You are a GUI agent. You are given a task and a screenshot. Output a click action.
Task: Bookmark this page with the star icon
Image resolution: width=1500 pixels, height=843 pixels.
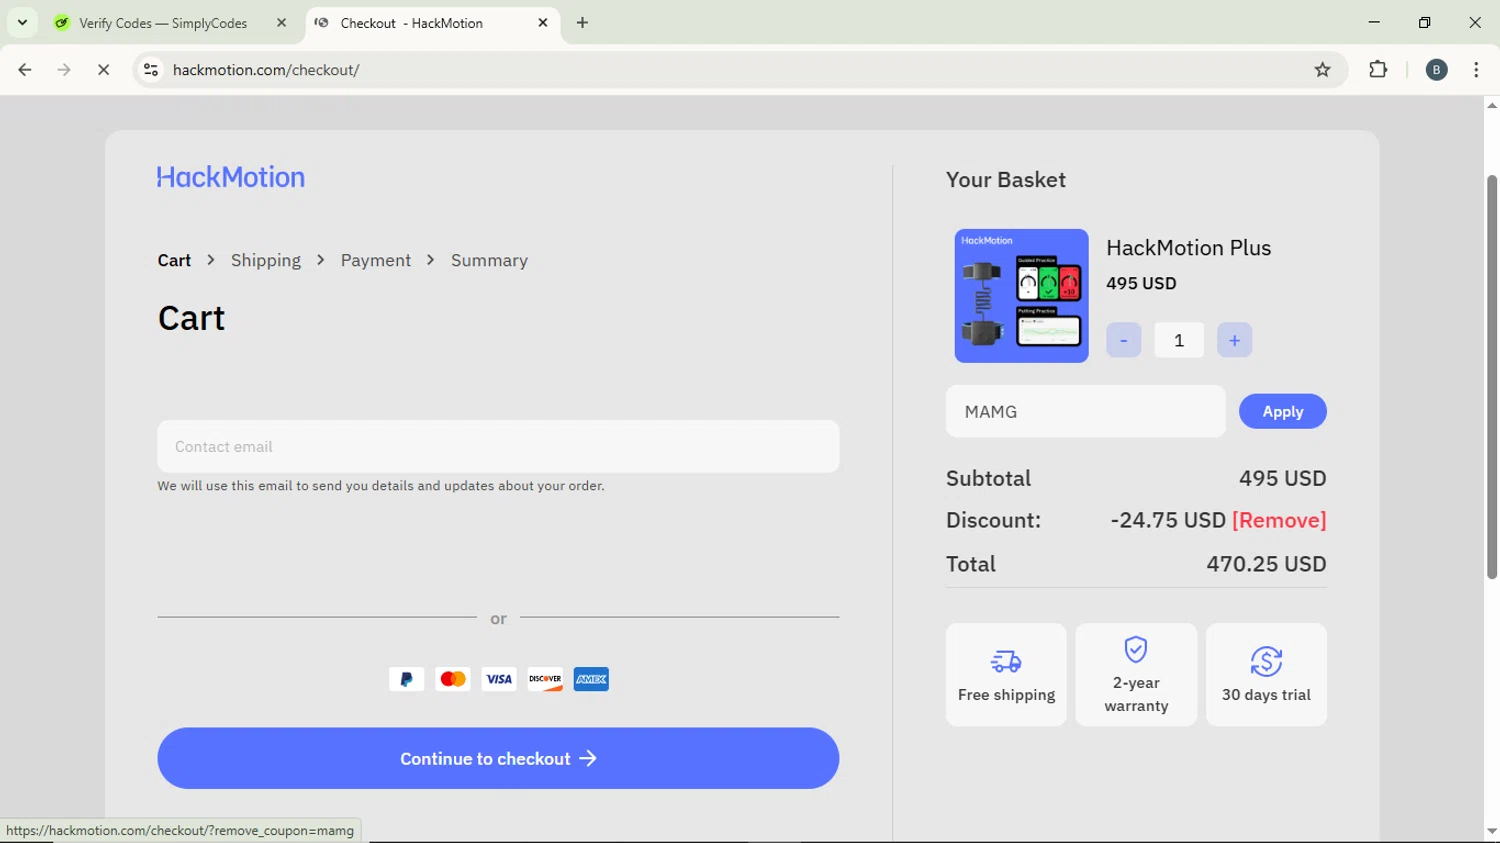(x=1323, y=70)
